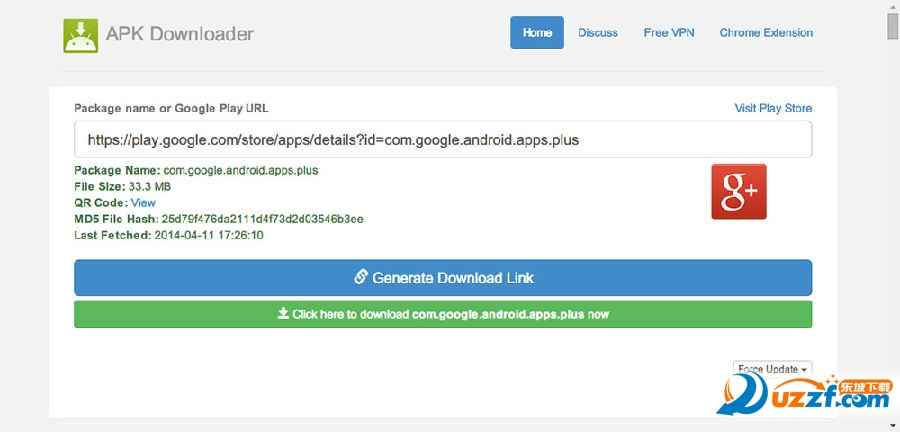Click the red Google+ app icon

(x=738, y=191)
